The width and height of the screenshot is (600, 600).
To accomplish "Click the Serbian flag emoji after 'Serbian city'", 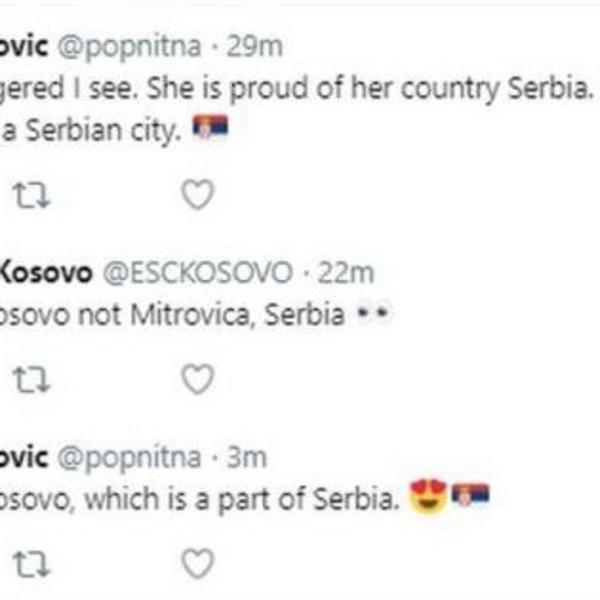I will tap(210, 127).
